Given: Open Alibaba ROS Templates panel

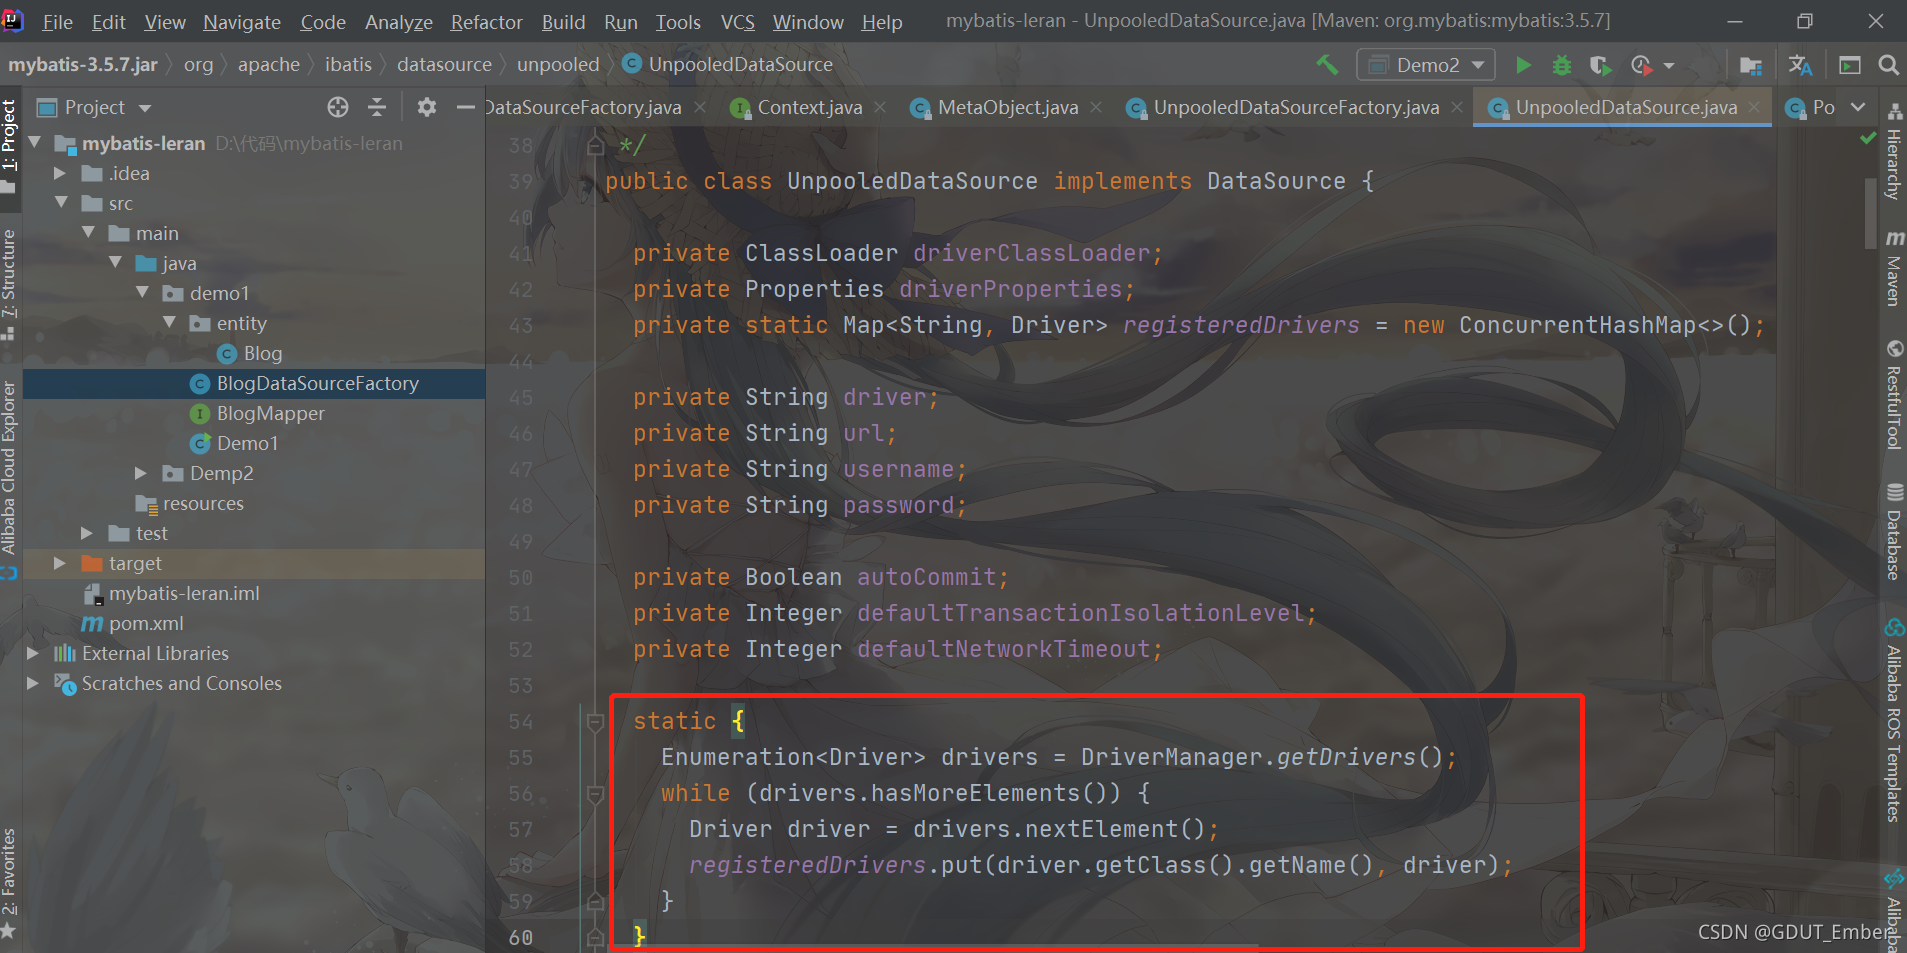Looking at the screenshot, I should click(1894, 720).
